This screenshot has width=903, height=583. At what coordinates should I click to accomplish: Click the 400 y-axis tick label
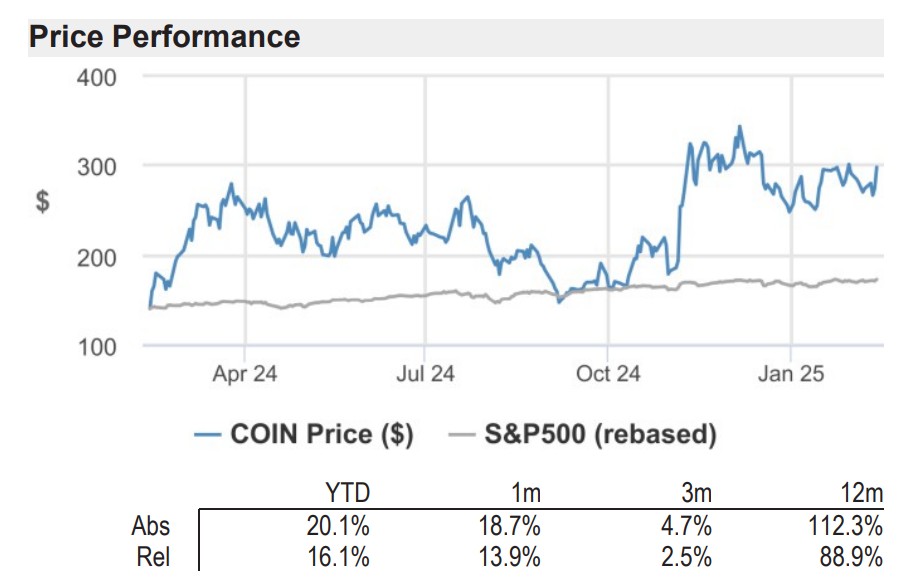pyautogui.click(x=97, y=76)
